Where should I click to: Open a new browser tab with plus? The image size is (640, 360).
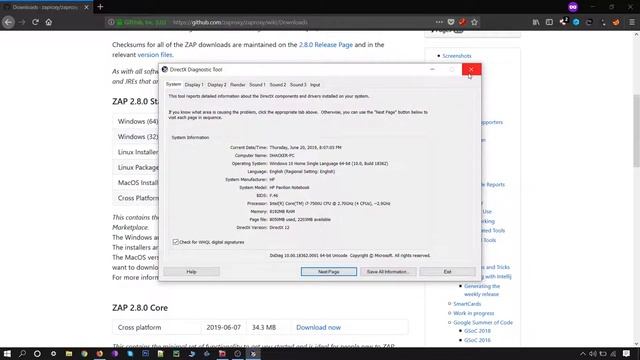pos(100,7)
